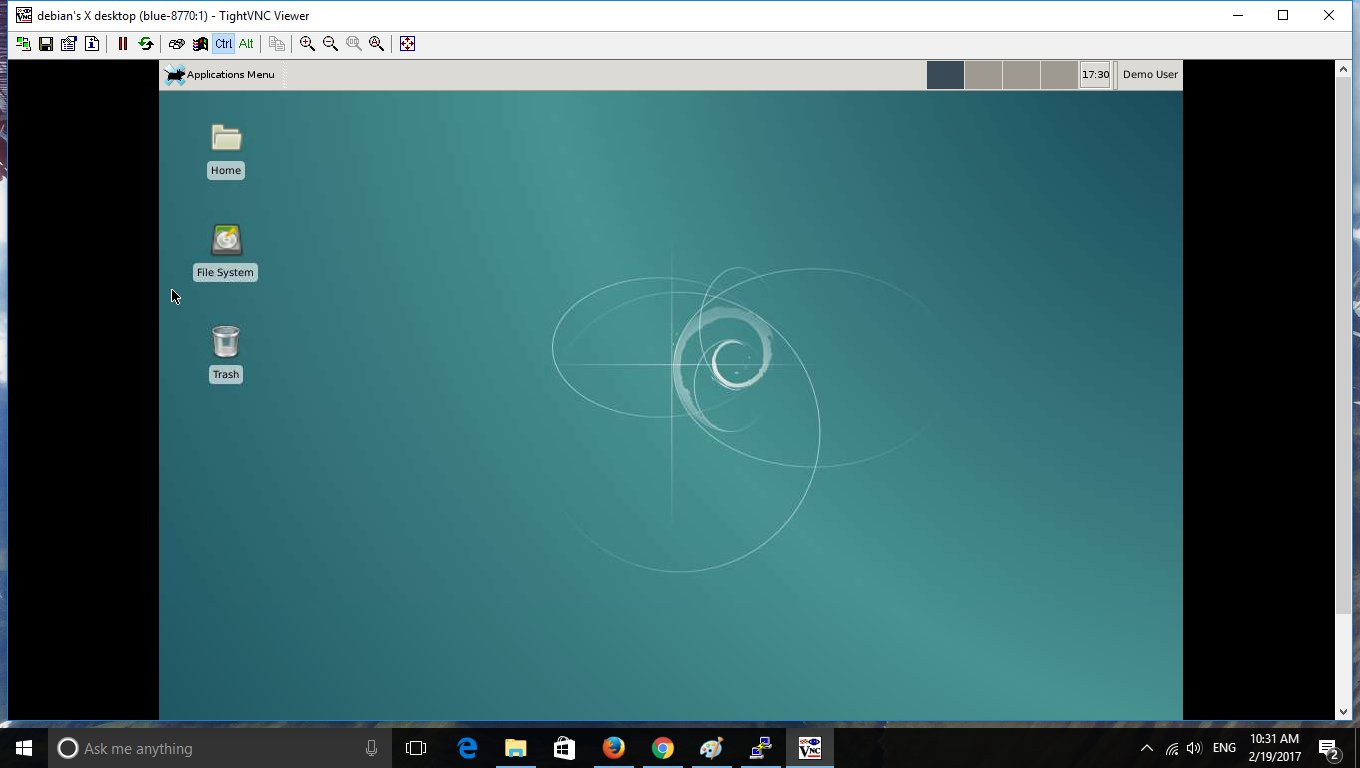Select the File System desktop icon
Screen dimensions: 1360x768
(226, 252)
